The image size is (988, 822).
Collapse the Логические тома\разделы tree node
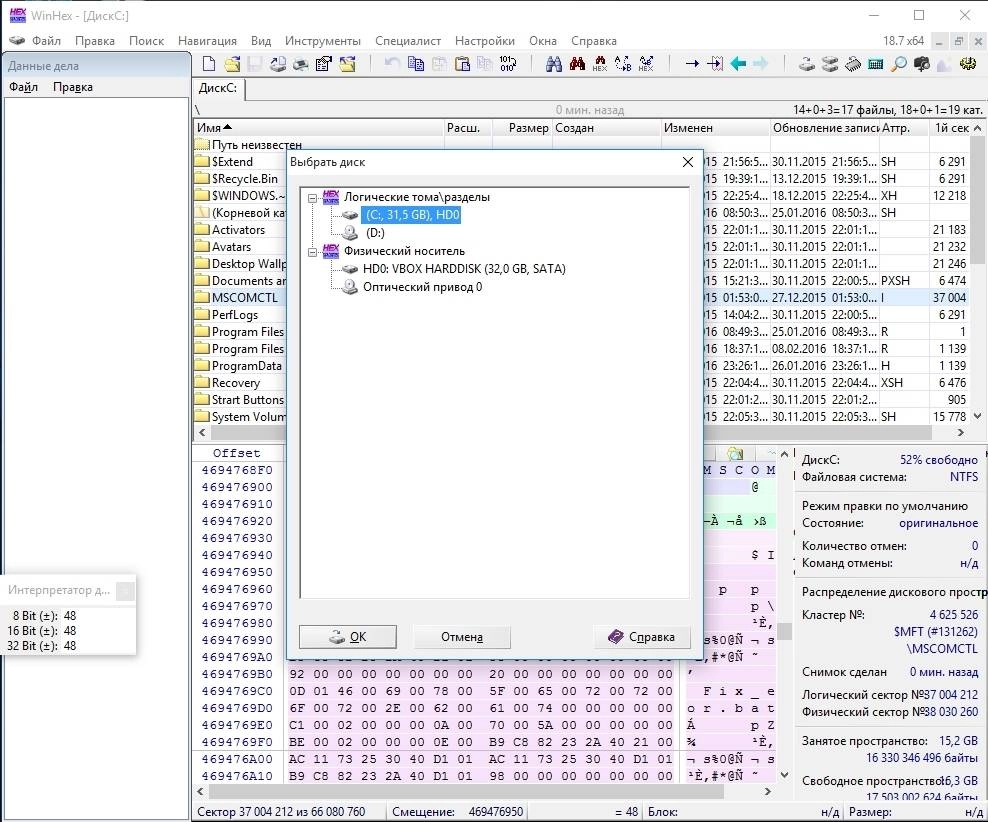click(312, 198)
